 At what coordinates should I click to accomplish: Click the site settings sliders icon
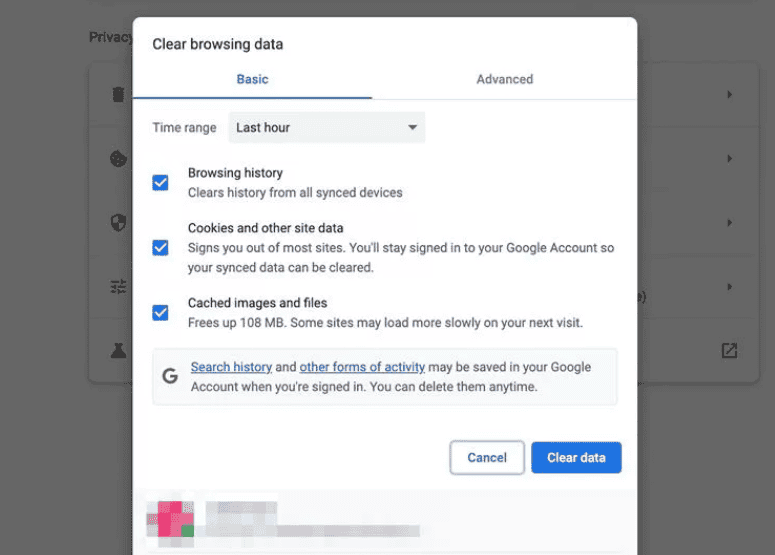[118, 287]
